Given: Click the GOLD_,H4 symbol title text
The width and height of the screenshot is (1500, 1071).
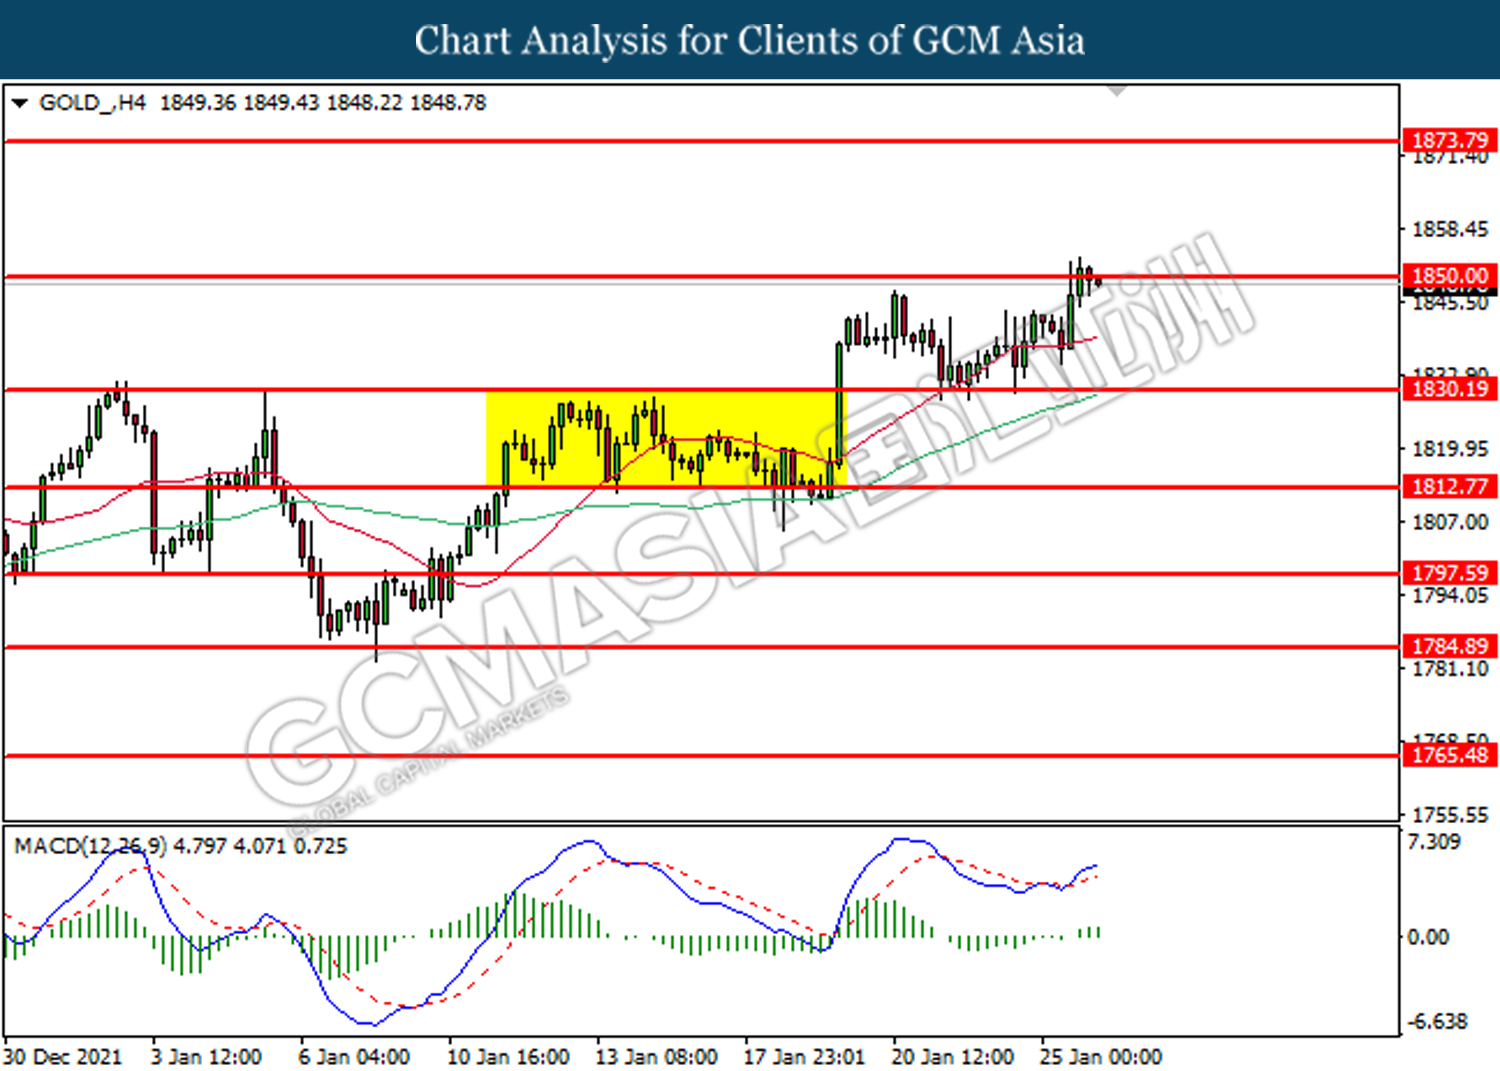Looking at the screenshot, I should pyautogui.click(x=92, y=103).
